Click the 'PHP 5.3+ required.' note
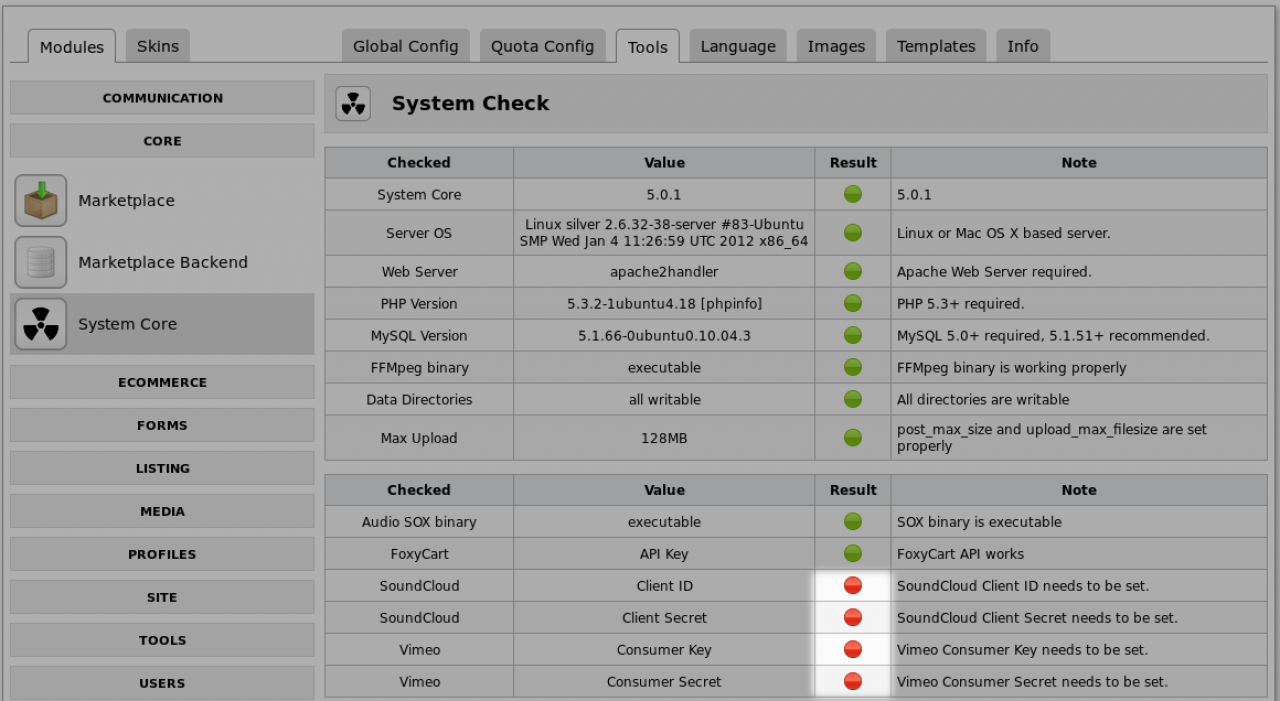The height and width of the screenshot is (701, 1280). 960,304
